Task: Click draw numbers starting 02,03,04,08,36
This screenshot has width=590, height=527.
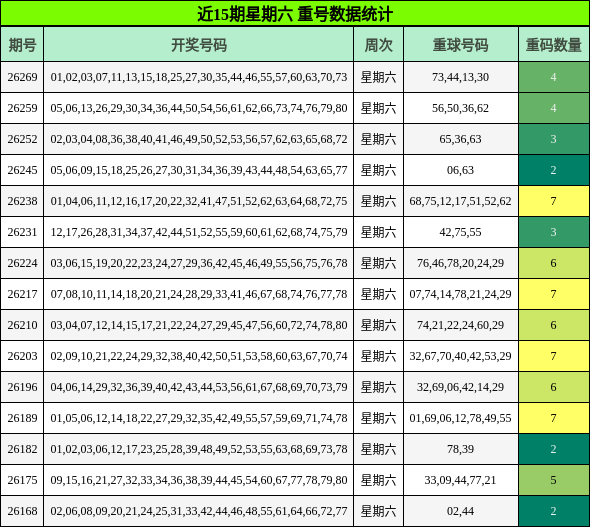Action: coord(199,139)
